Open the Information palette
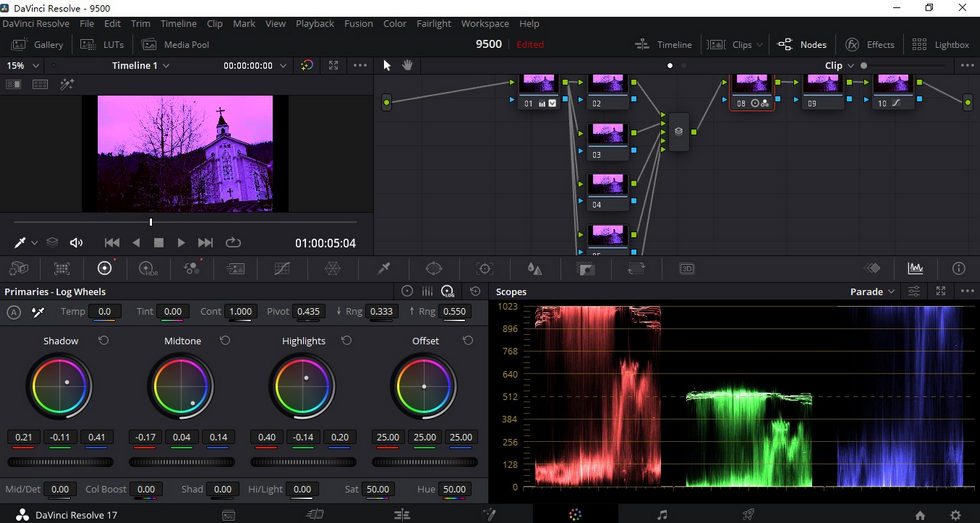 [958, 268]
